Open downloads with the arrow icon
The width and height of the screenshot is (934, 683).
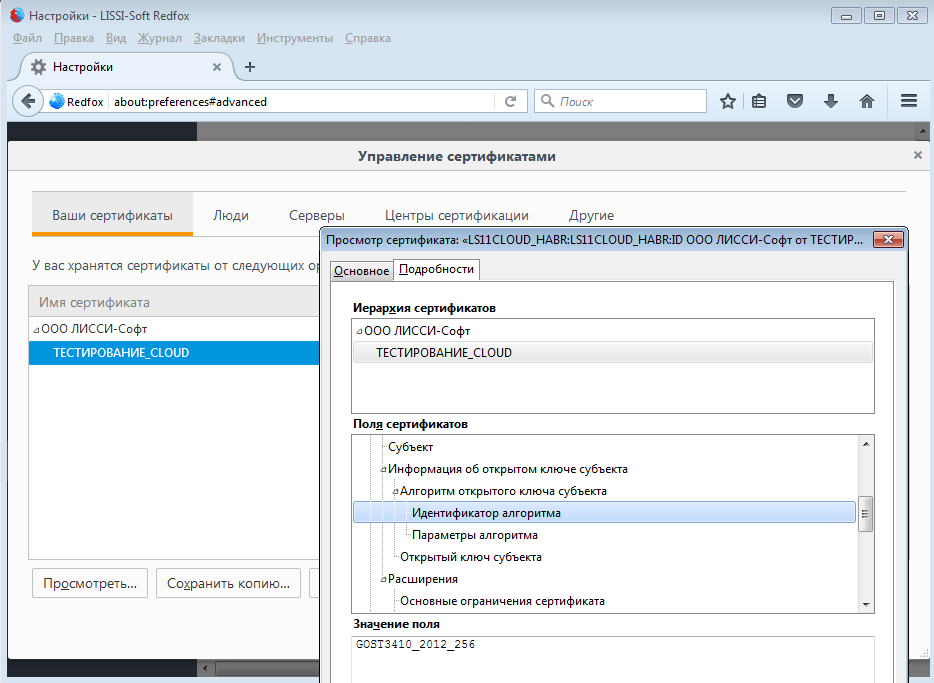pos(830,101)
